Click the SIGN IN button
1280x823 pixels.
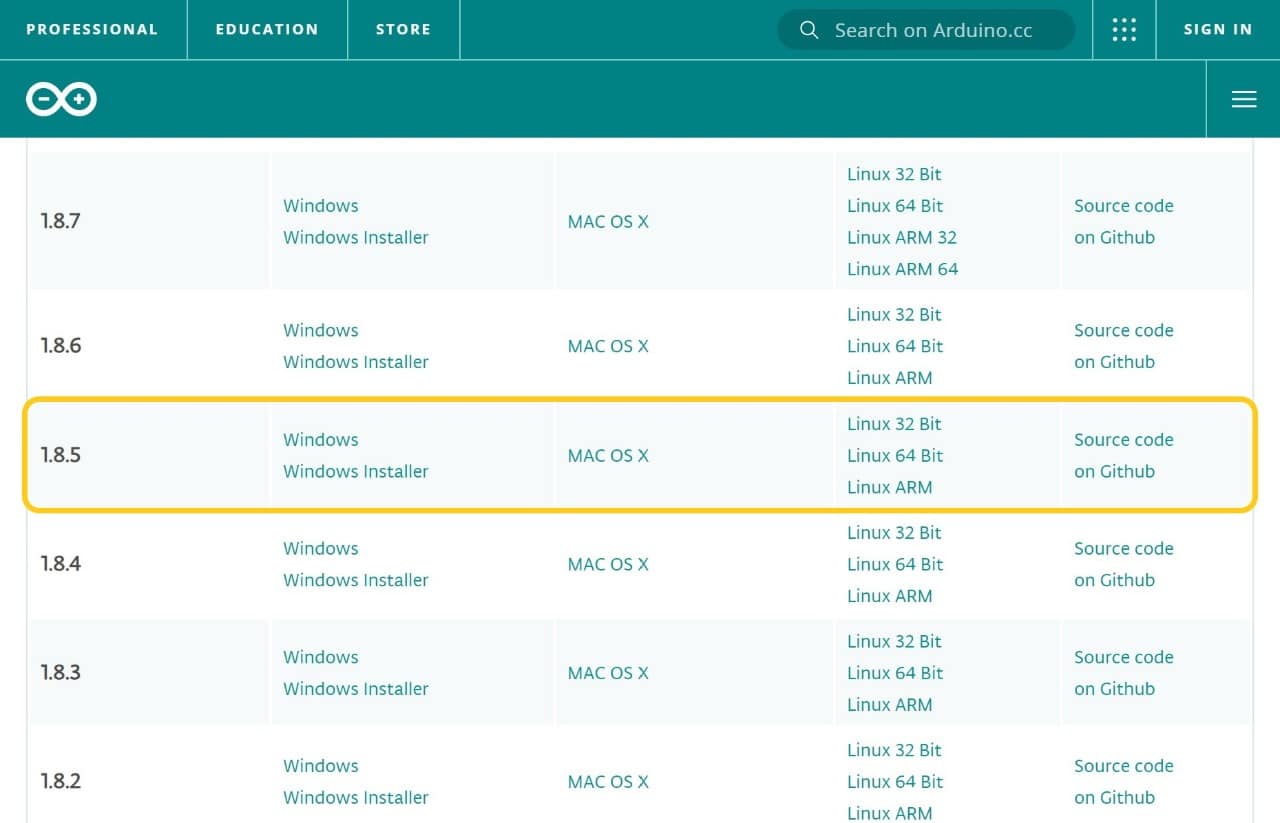point(1218,30)
